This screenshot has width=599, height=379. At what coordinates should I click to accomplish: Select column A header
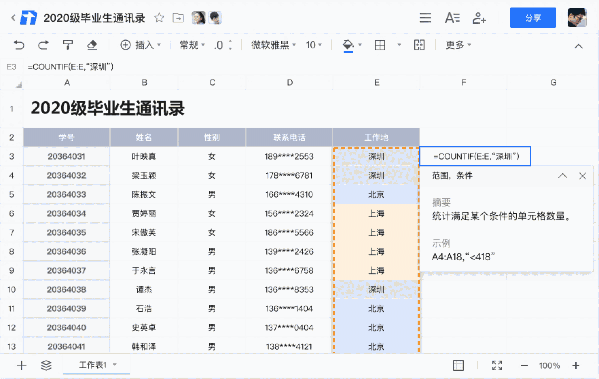point(67,83)
